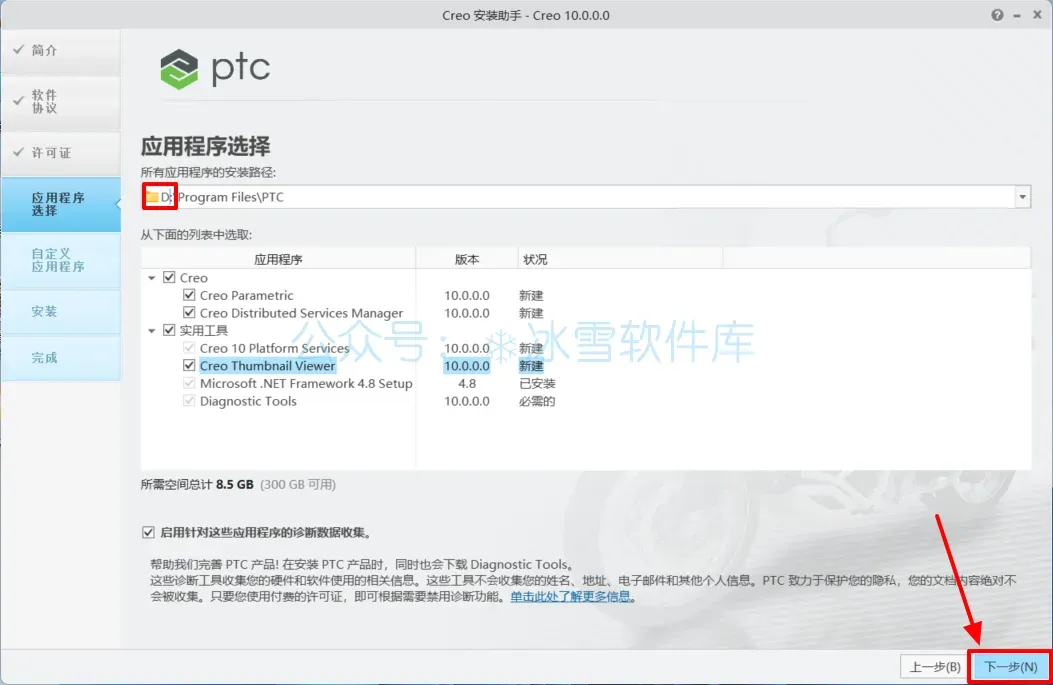Disable diagnostic data collection checkbox

[148, 533]
